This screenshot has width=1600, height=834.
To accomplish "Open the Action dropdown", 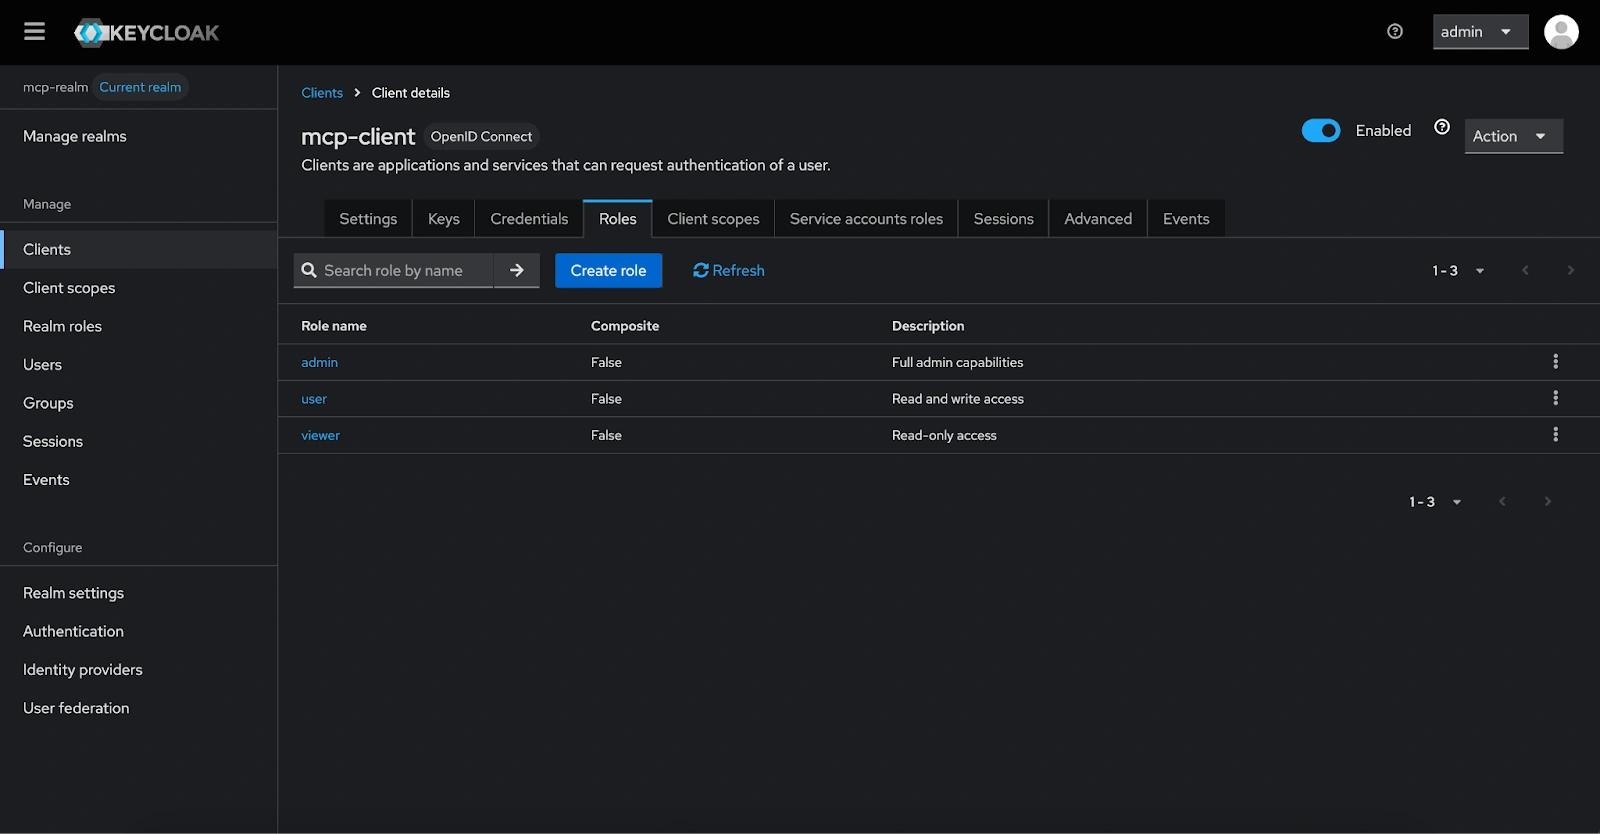I will (x=1513, y=136).
